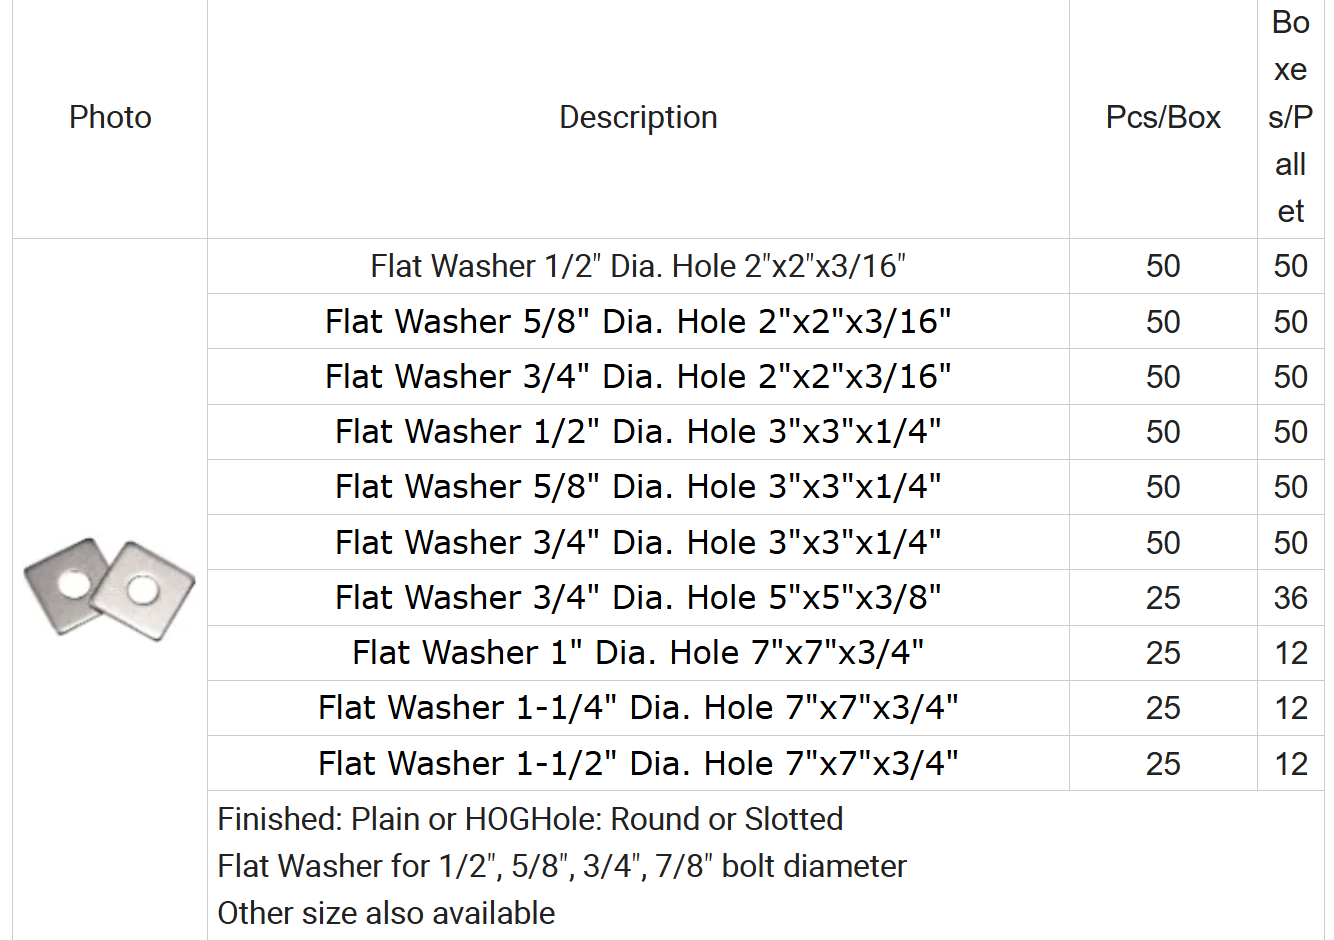Select the Description column header
Viewport: 1334px width, 940px height.
(638, 118)
